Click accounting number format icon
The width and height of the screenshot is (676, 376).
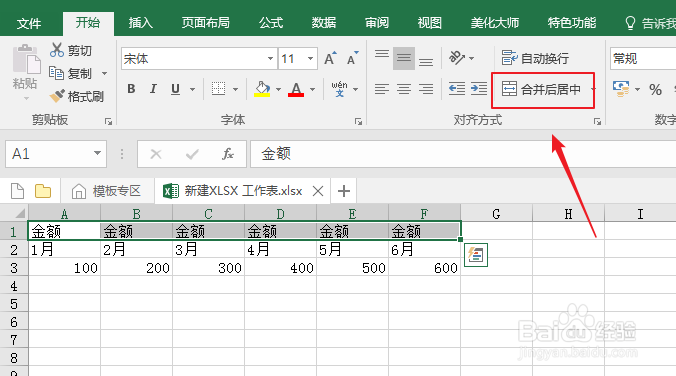click(x=621, y=89)
